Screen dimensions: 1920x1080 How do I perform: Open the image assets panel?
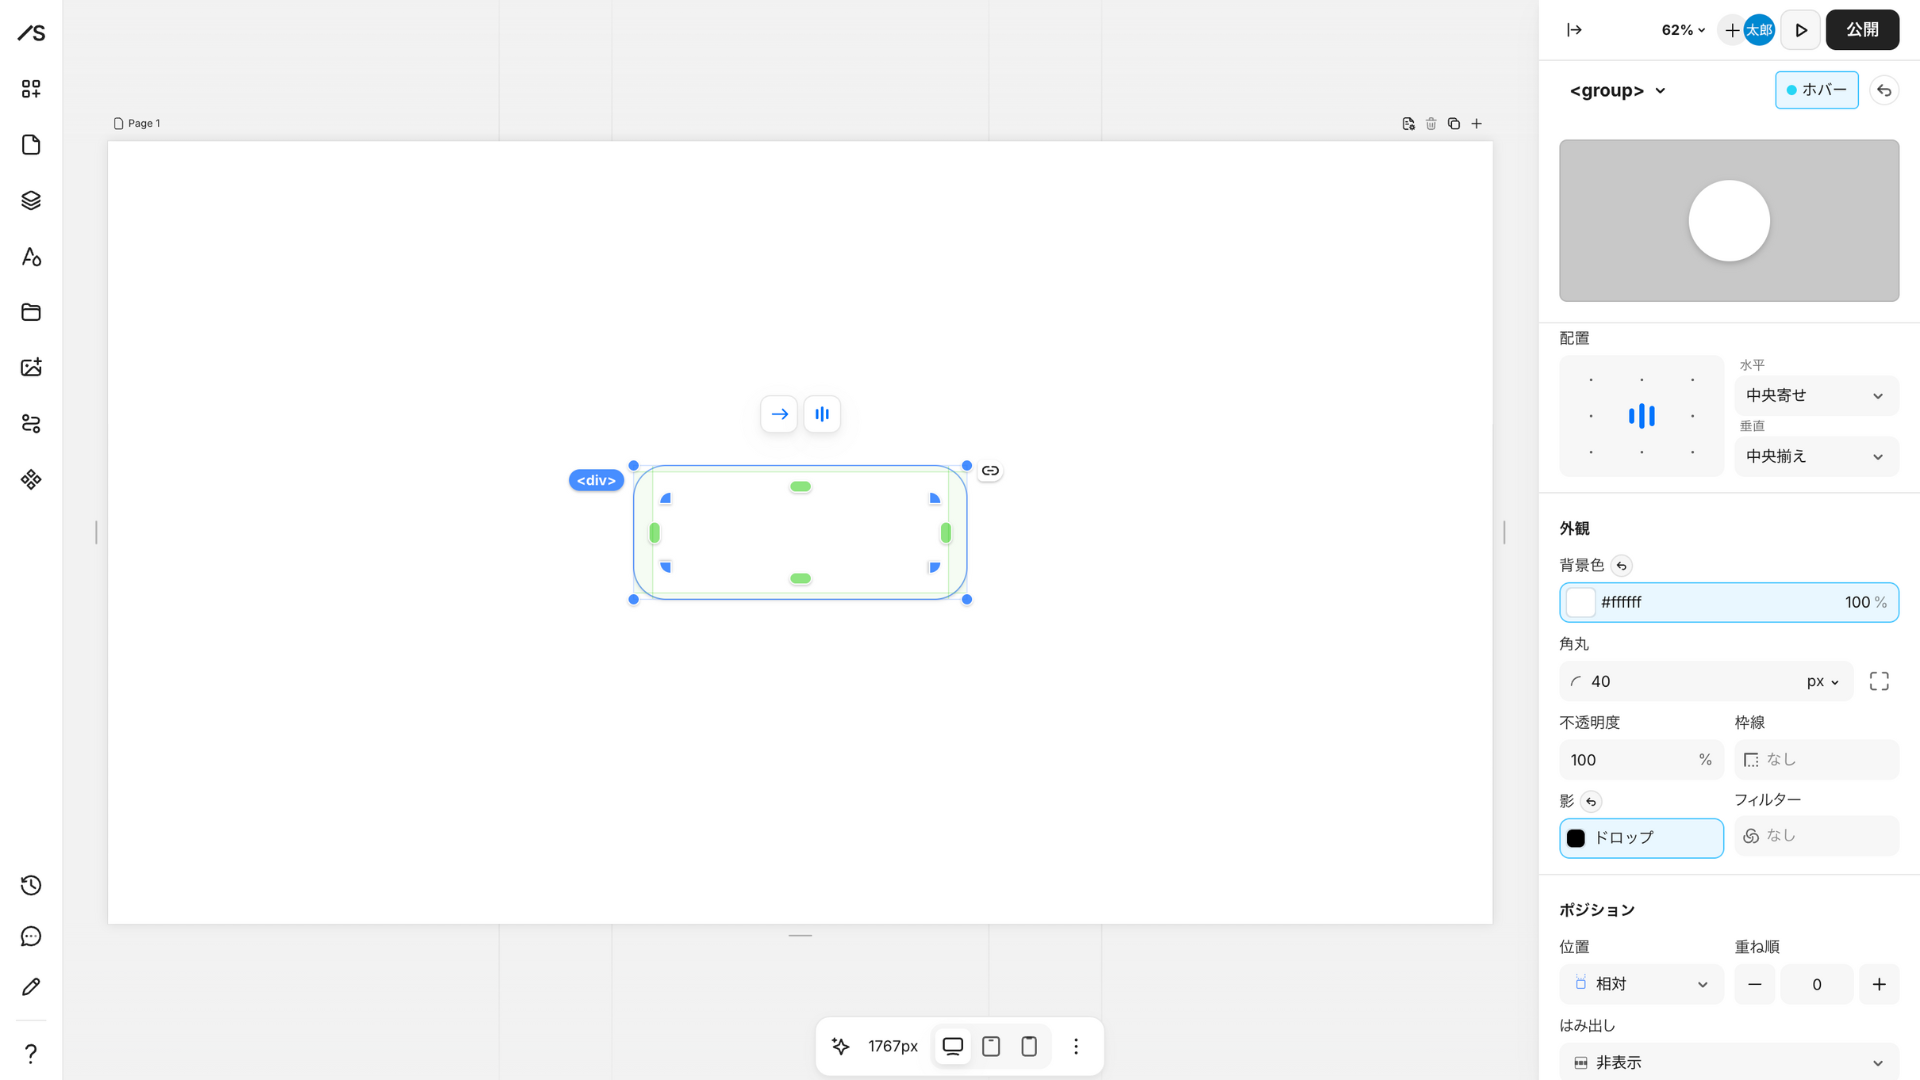(31, 367)
